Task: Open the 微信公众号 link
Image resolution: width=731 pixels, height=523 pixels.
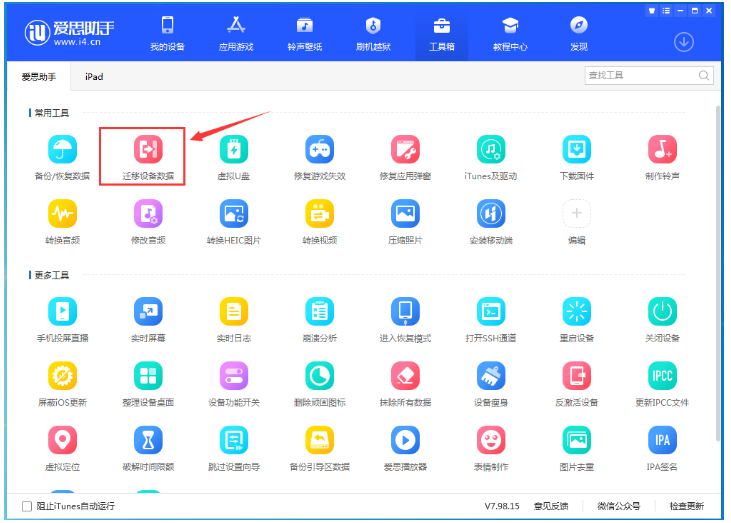Action: point(619,506)
